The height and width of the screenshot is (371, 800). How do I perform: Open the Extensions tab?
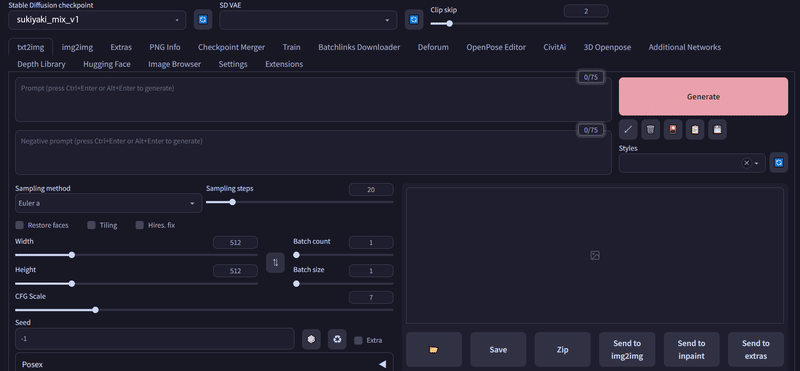click(284, 64)
